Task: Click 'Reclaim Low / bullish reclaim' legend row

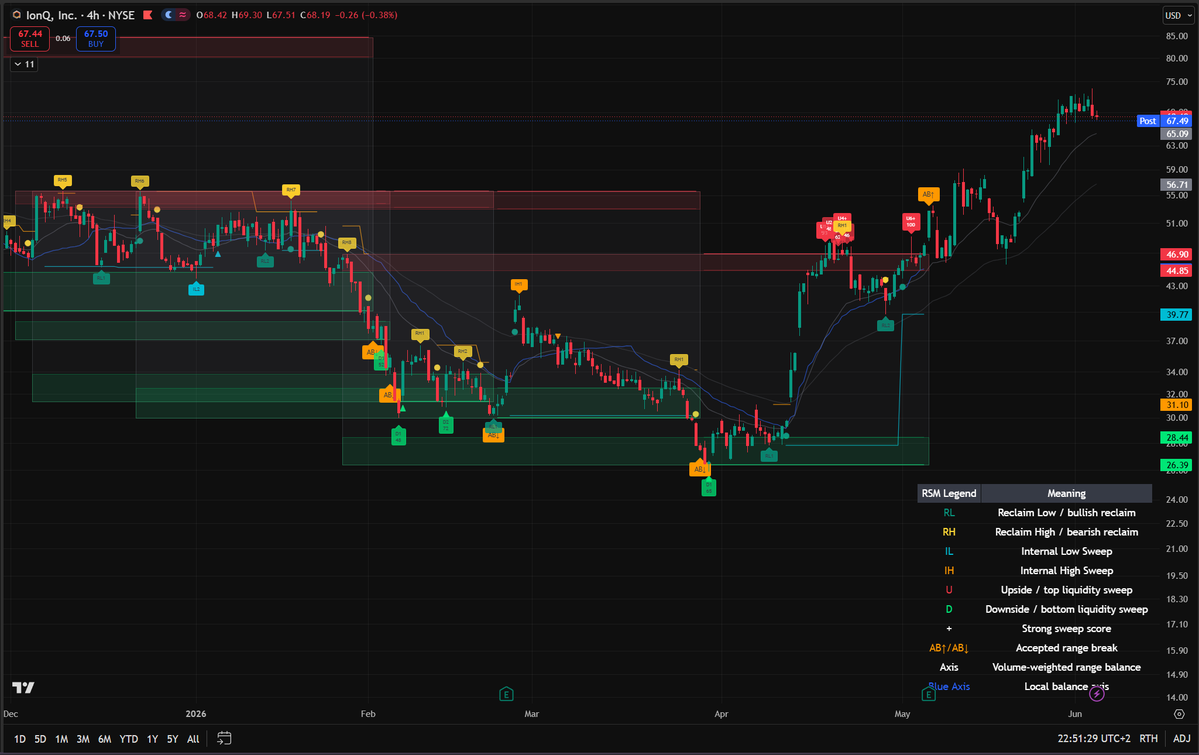Action: tap(1035, 513)
